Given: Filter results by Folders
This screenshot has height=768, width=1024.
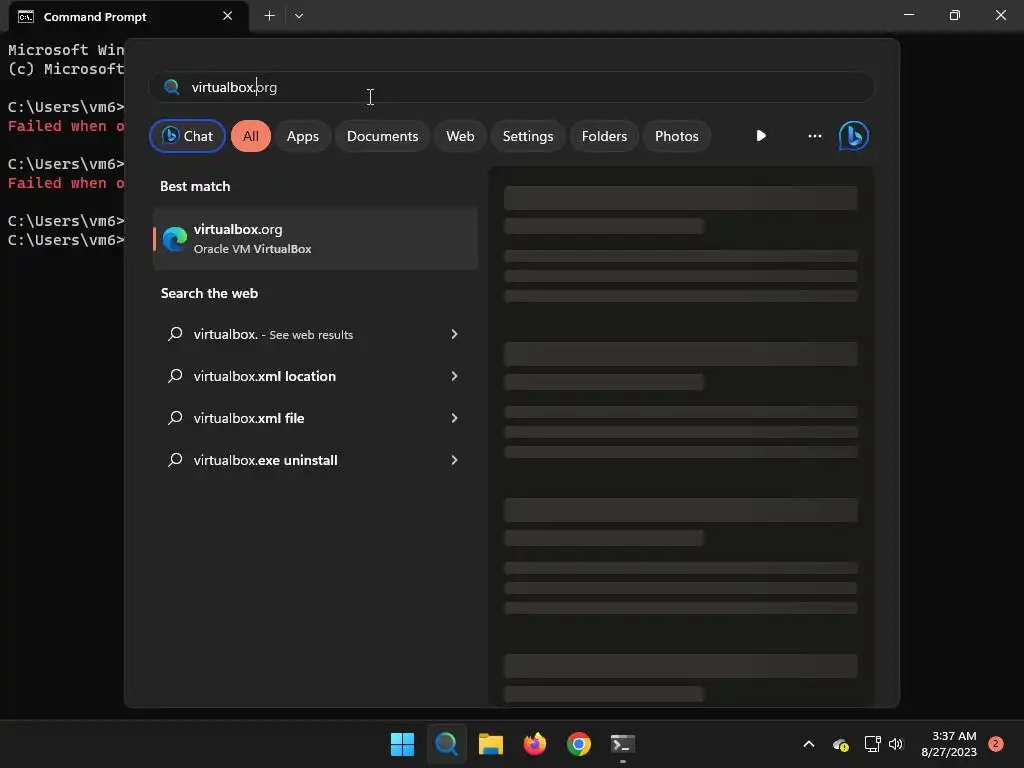Looking at the screenshot, I should tap(604, 136).
